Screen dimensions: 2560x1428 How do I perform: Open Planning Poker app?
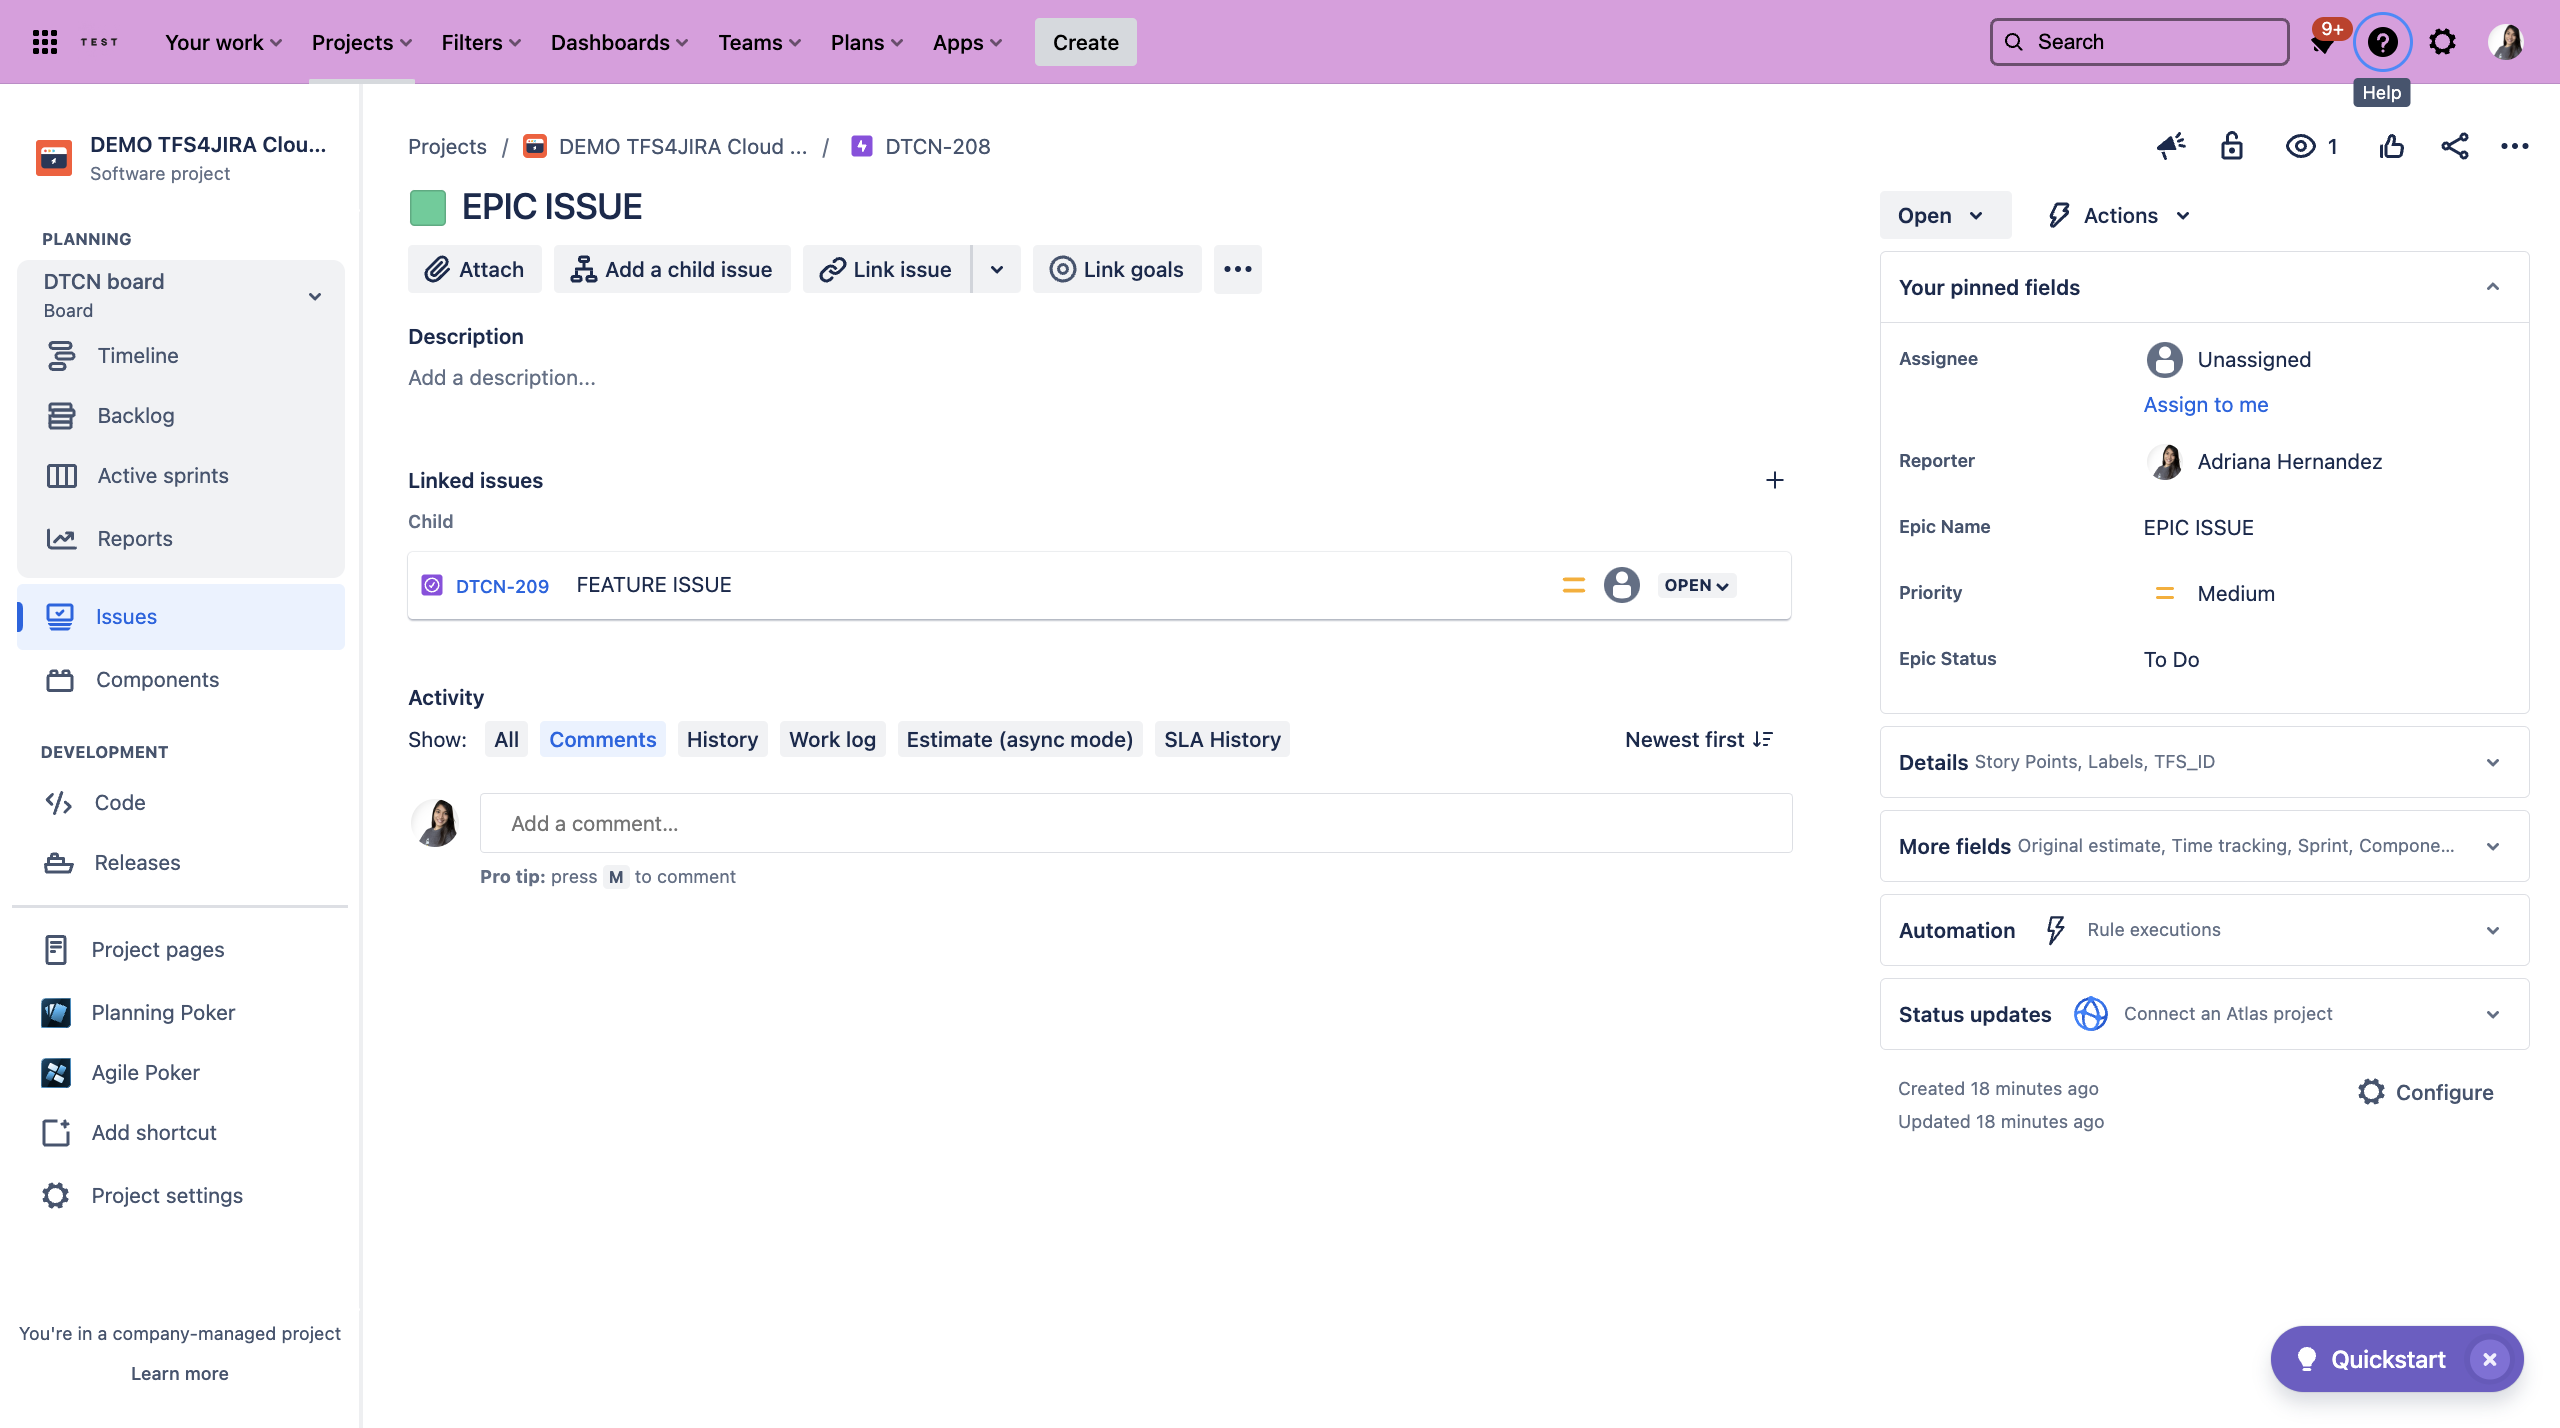click(161, 1011)
